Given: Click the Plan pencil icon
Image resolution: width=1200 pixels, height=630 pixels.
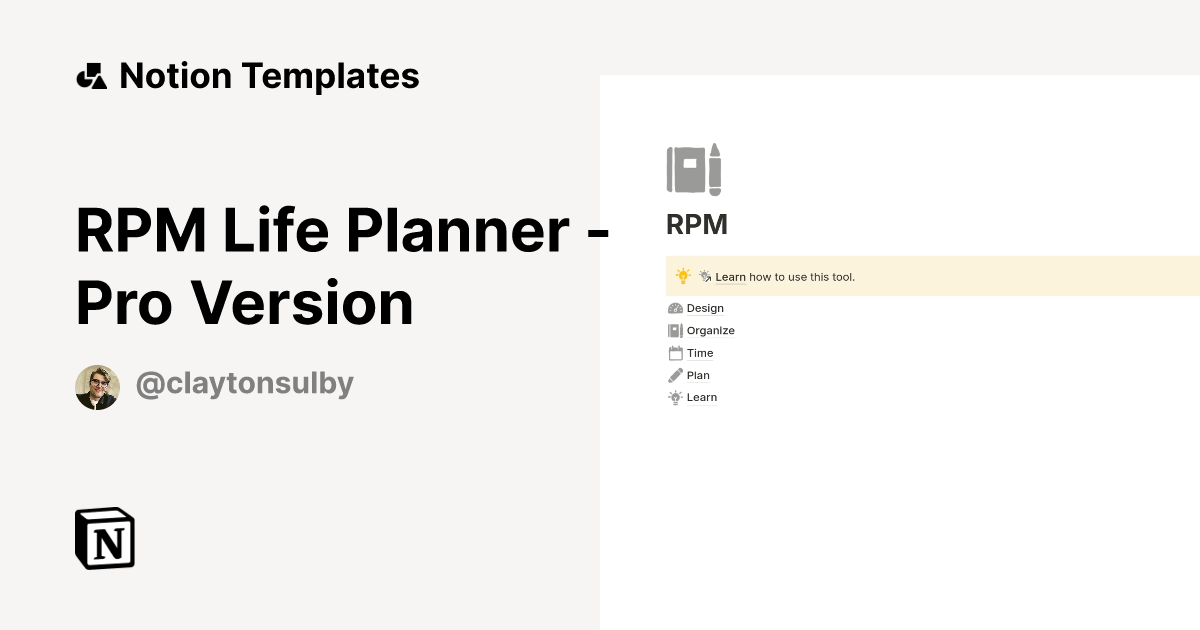Looking at the screenshot, I should pos(676,375).
